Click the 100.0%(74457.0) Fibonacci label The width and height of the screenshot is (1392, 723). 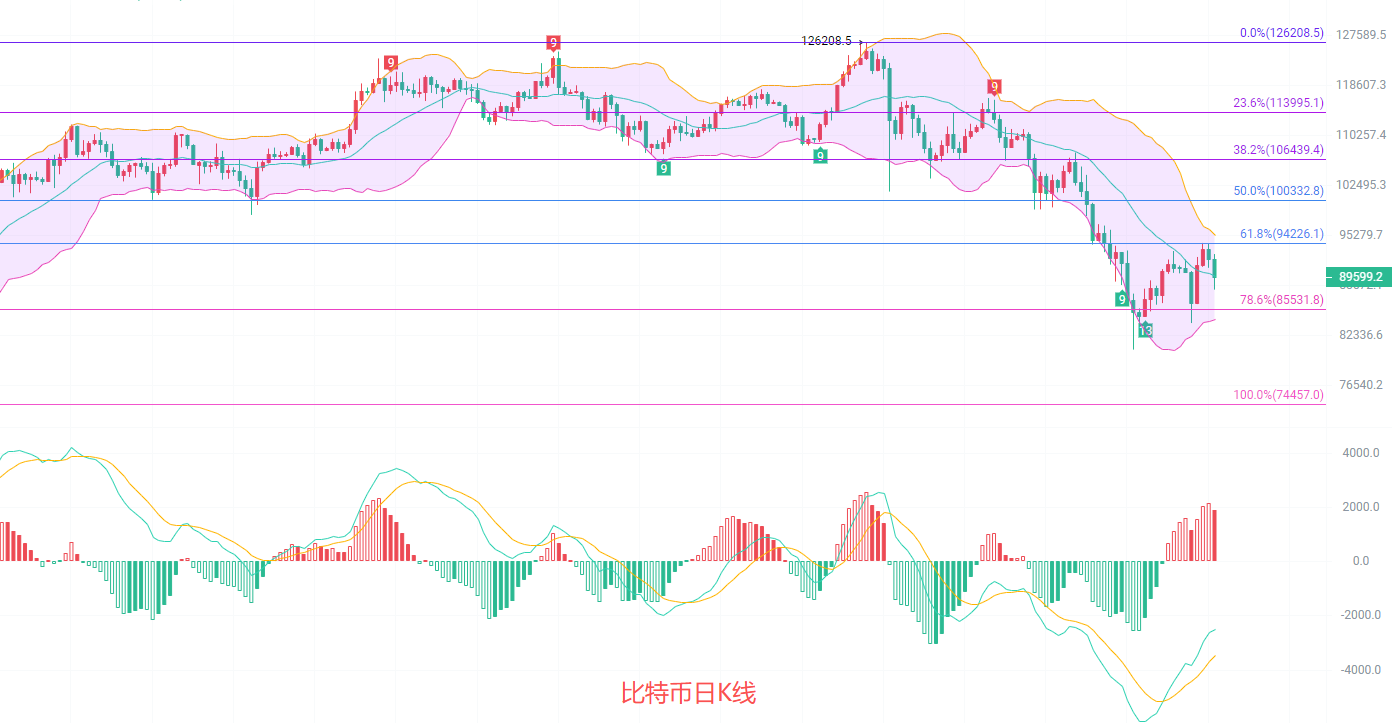(x=1278, y=395)
